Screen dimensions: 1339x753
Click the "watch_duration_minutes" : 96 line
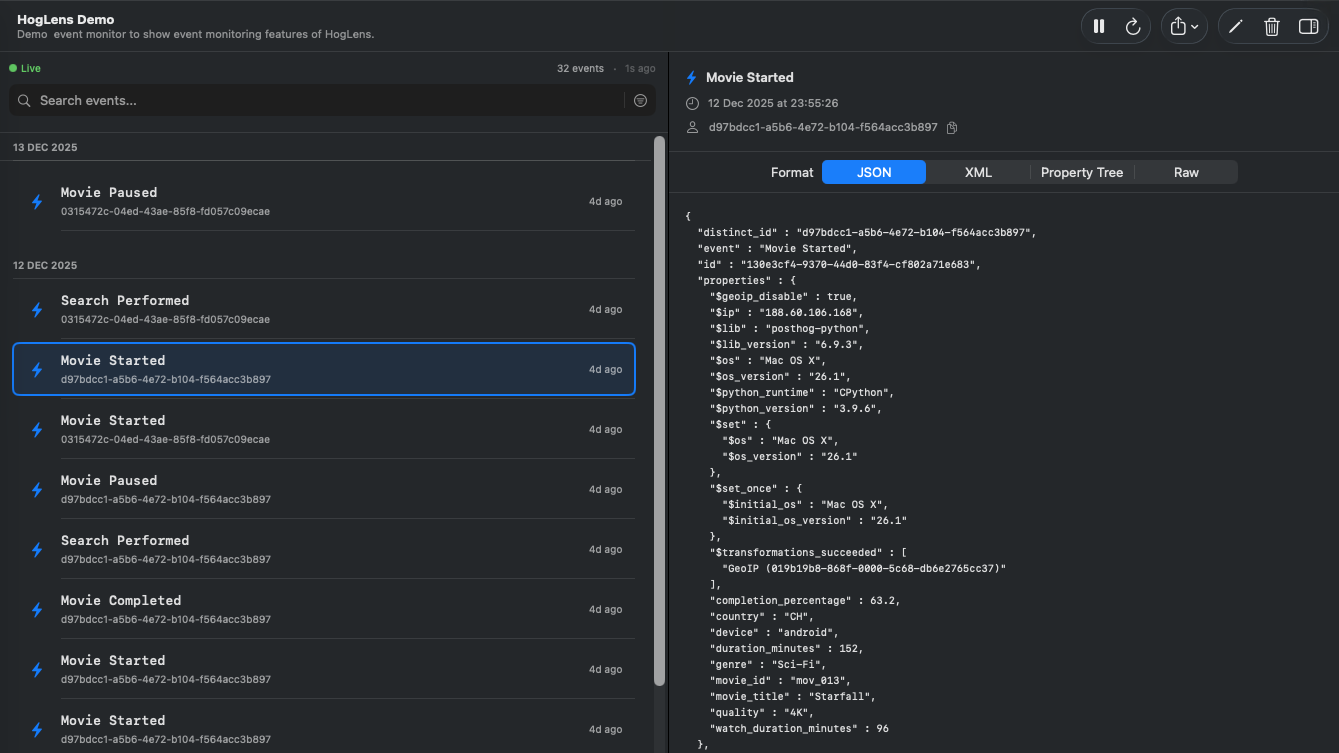(x=799, y=728)
